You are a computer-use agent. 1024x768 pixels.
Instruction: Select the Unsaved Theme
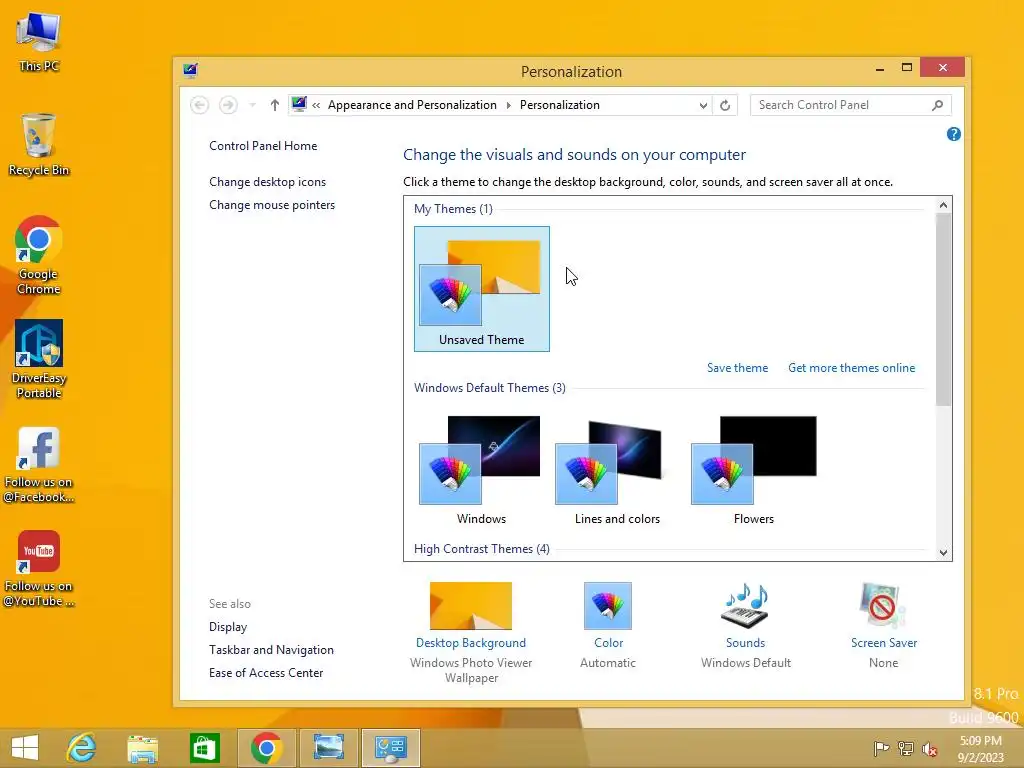pos(481,289)
